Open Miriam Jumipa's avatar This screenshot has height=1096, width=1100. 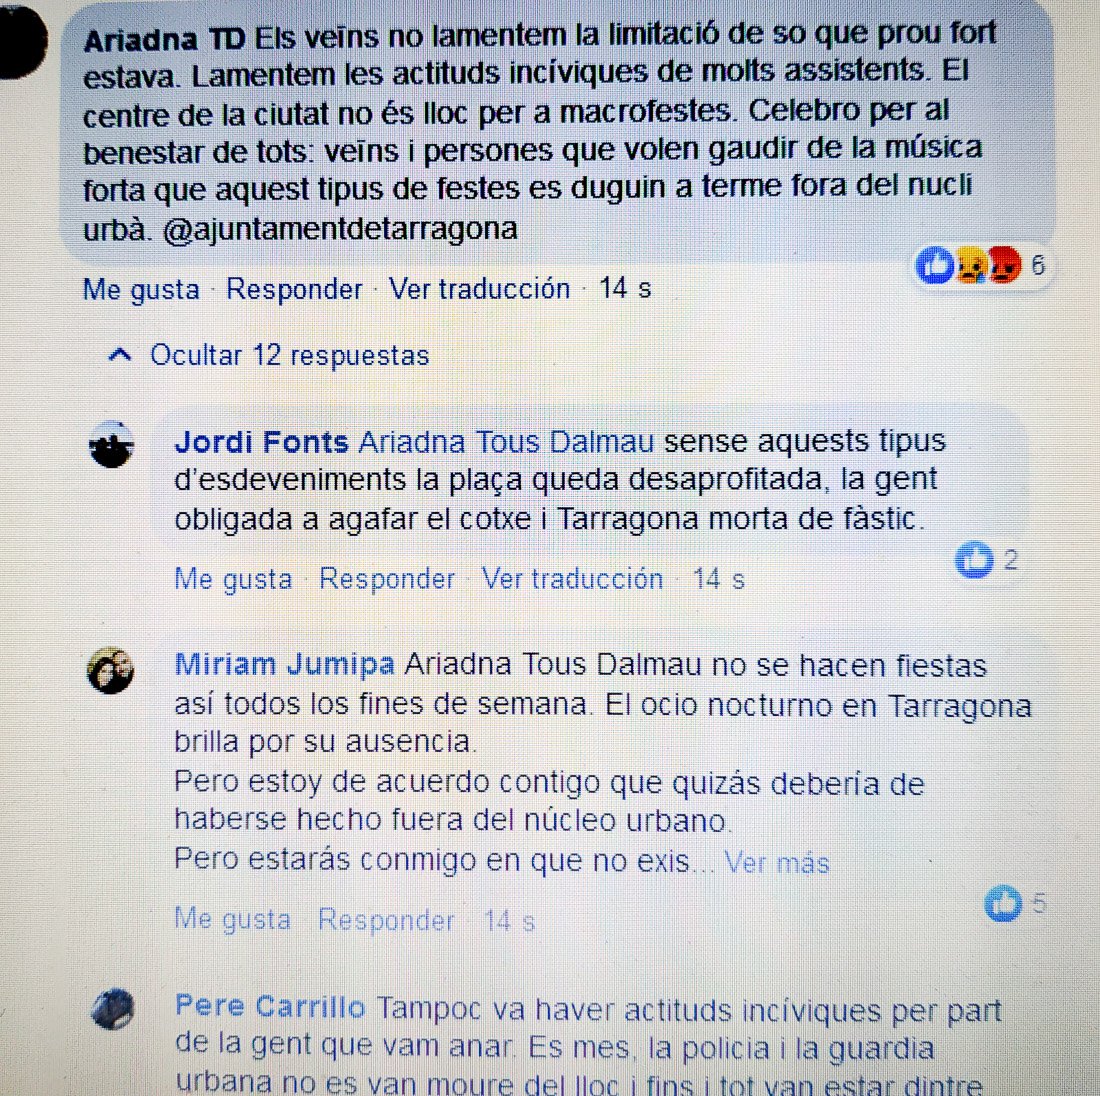[110, 670]
